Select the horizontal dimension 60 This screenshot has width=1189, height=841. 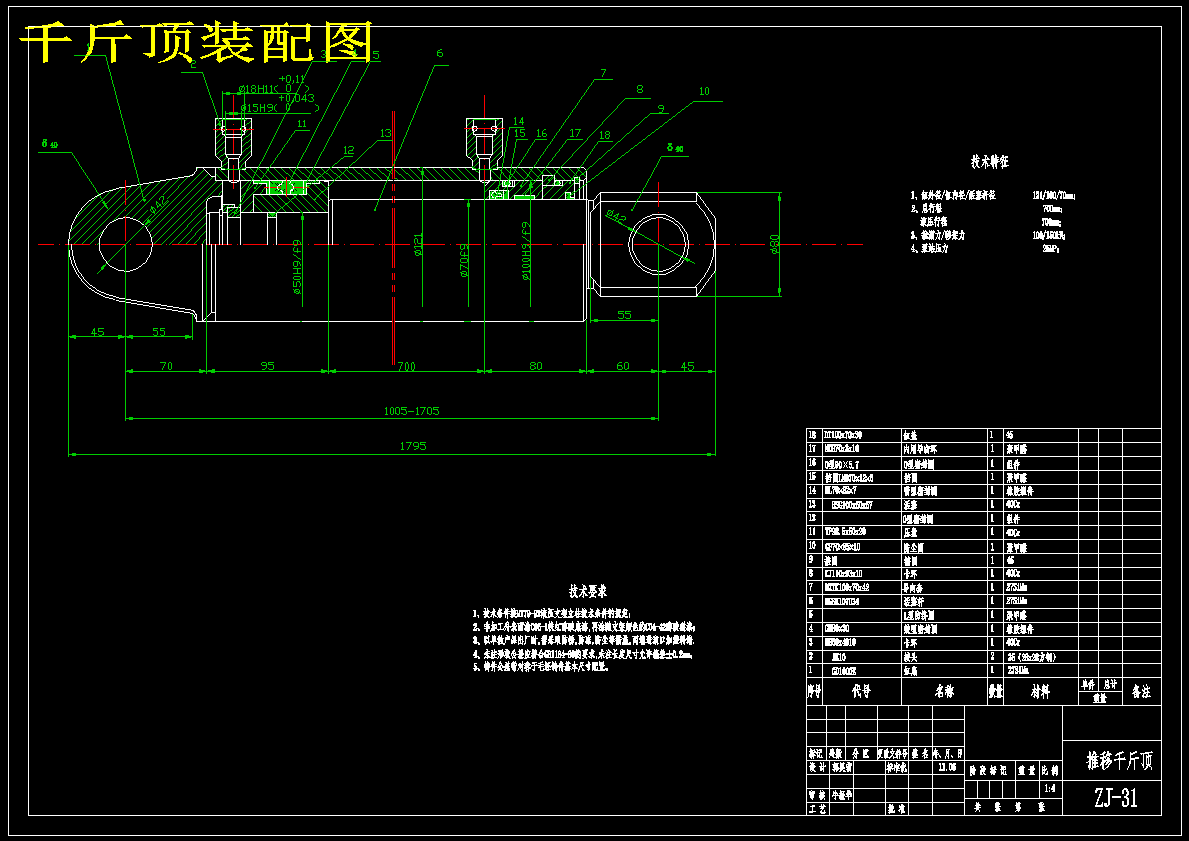pyautogui.click(x=623, y=366)
